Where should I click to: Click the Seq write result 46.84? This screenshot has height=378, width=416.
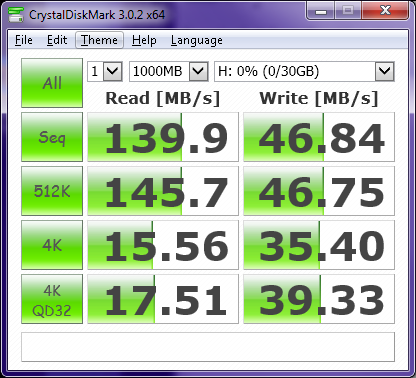pos(319,137)
